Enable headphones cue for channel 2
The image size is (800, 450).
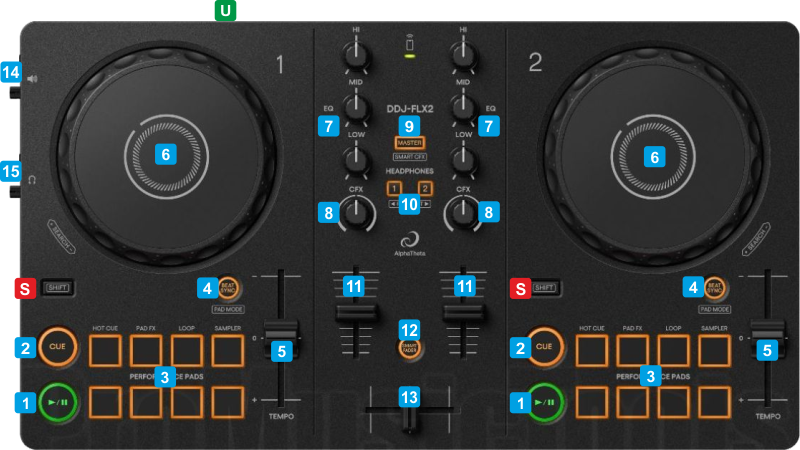[x=425, y=188]
